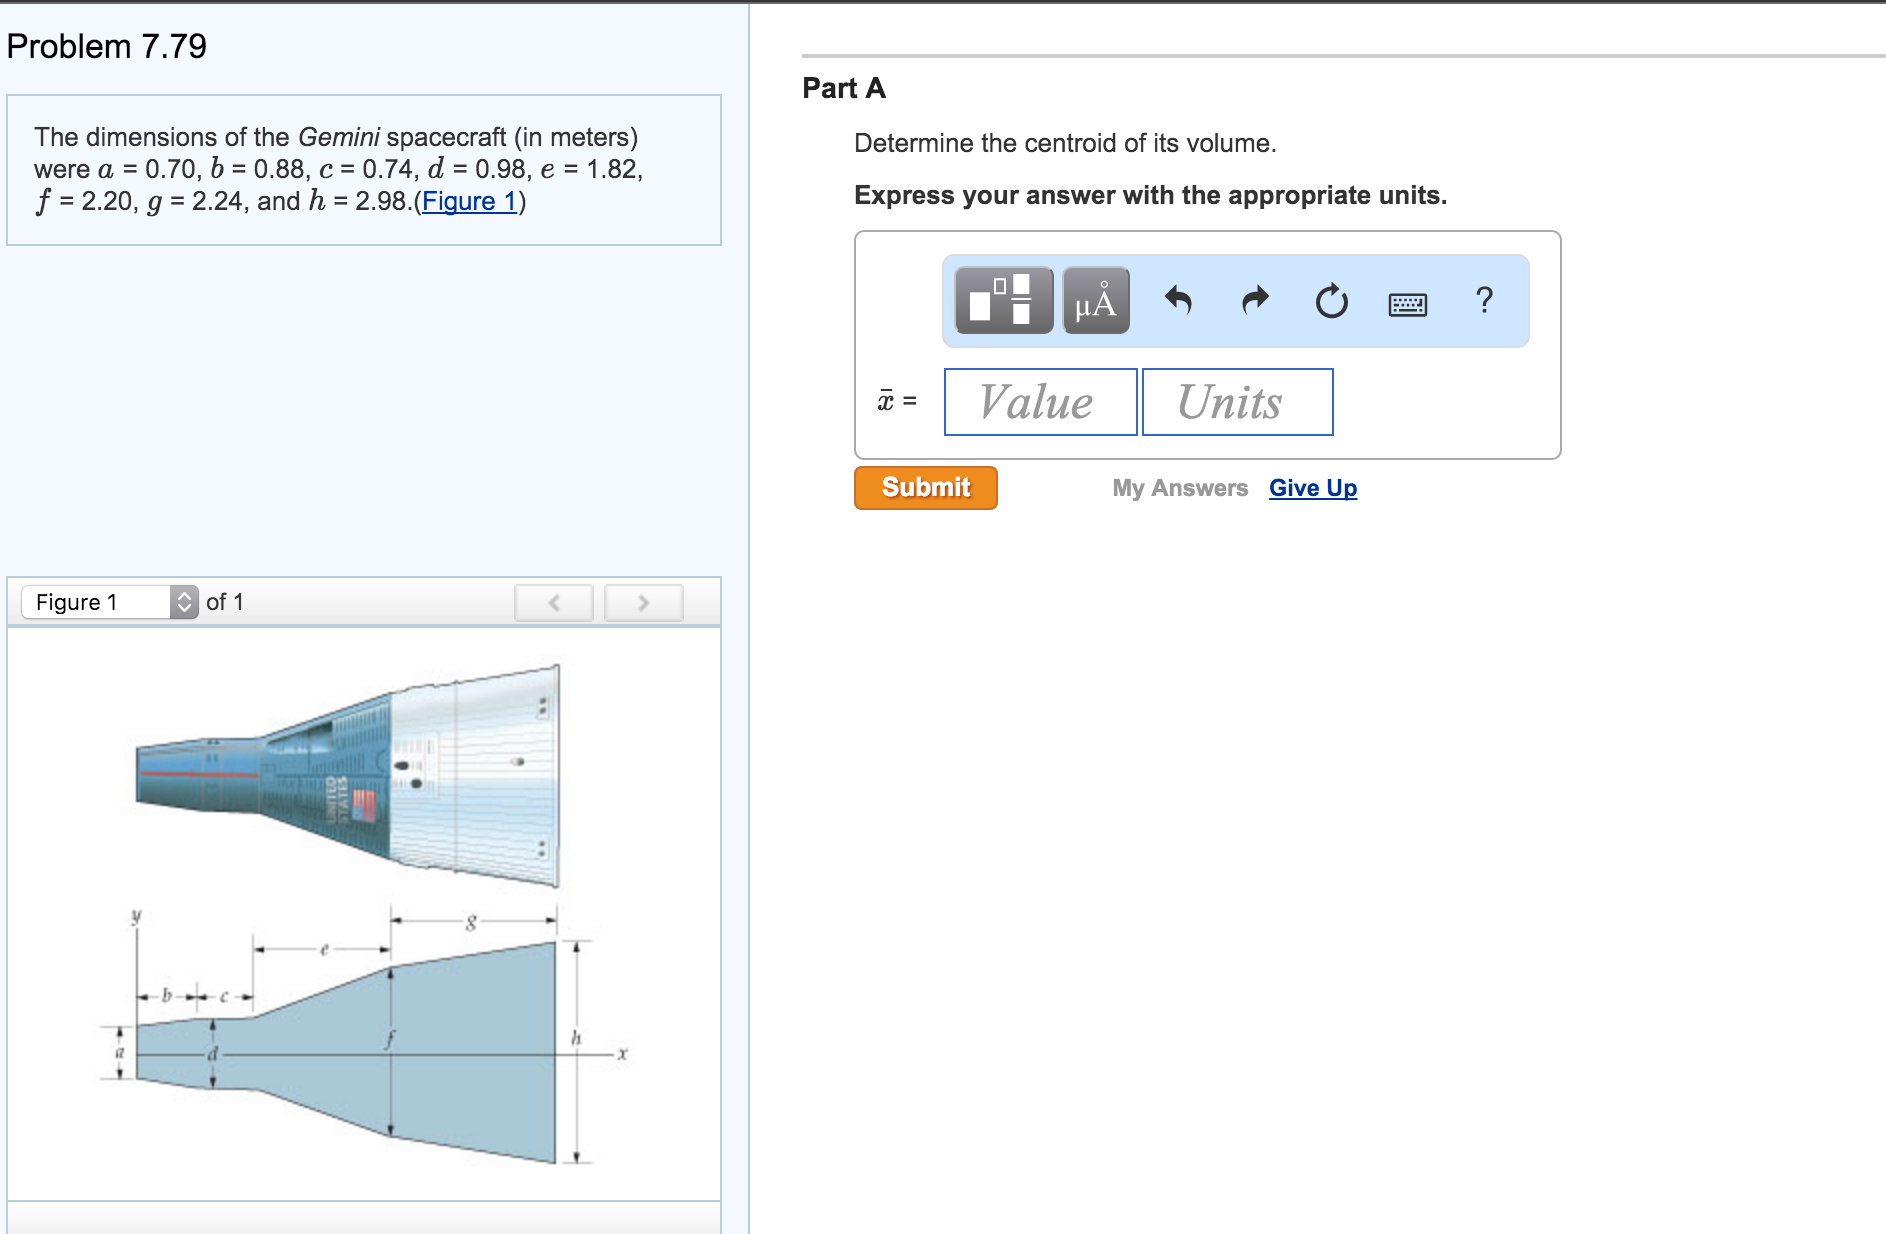Open the My Answers link
The image size is (1886, 1234).
1180,488
